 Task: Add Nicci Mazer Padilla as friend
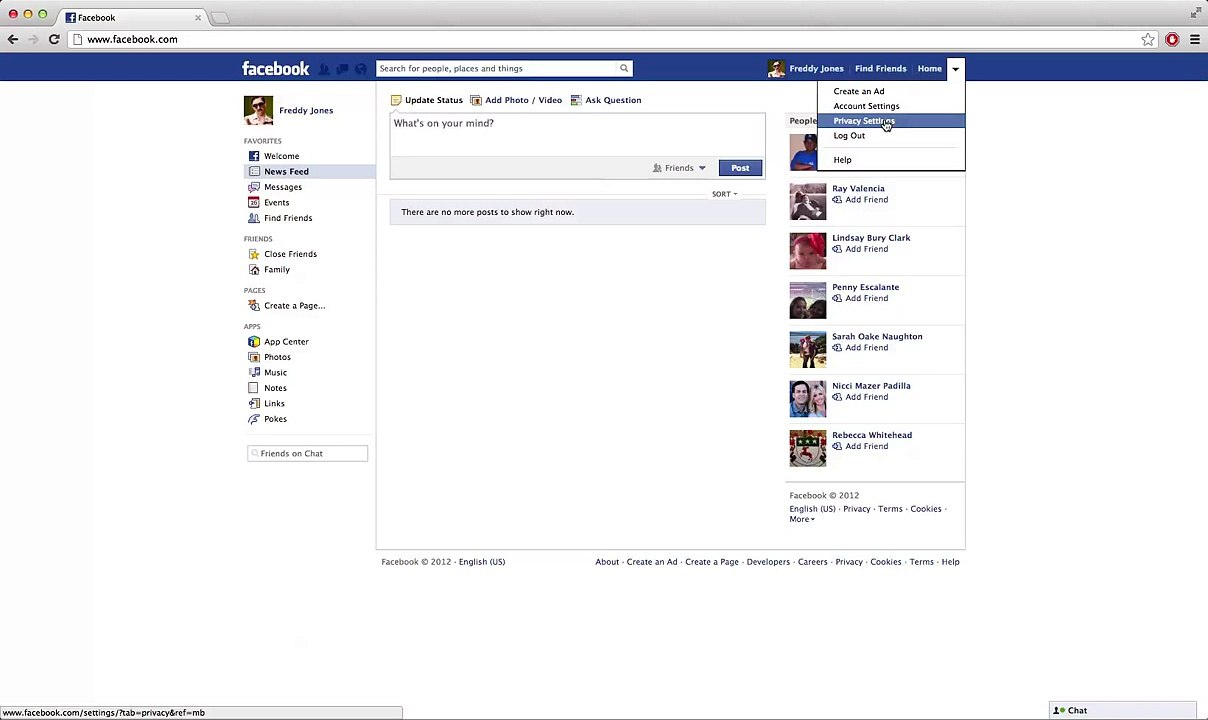(860, 397)
